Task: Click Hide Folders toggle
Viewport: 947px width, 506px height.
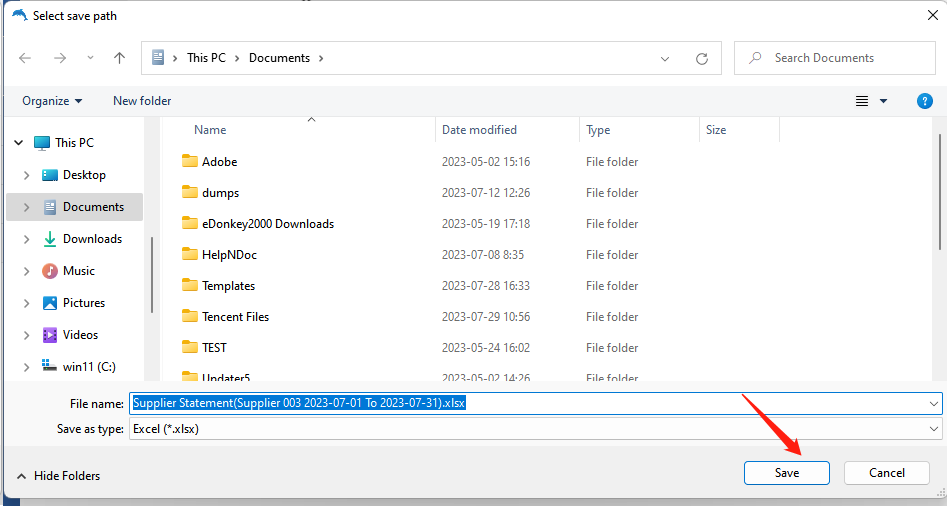Action: click(59, 476)
